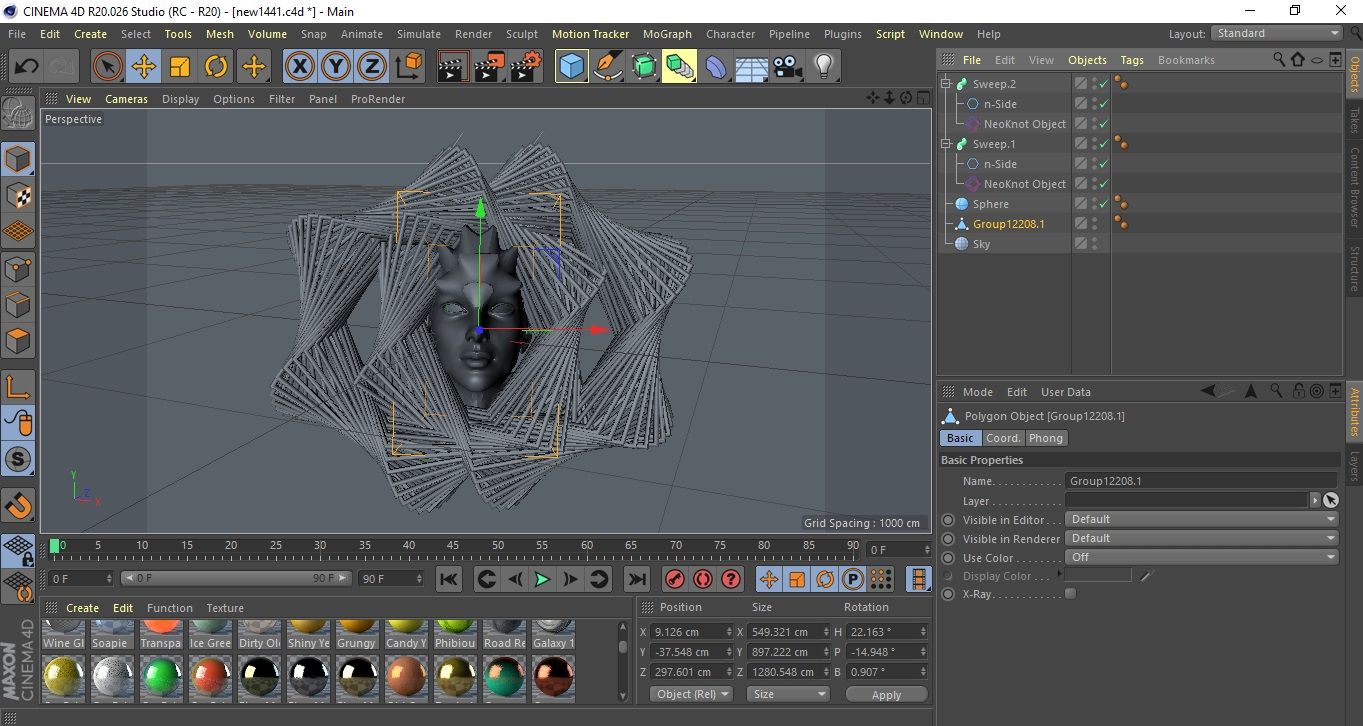Open the MoGraph menu
This screenshot has height=726, width=1363.
[x=667, y=34]
